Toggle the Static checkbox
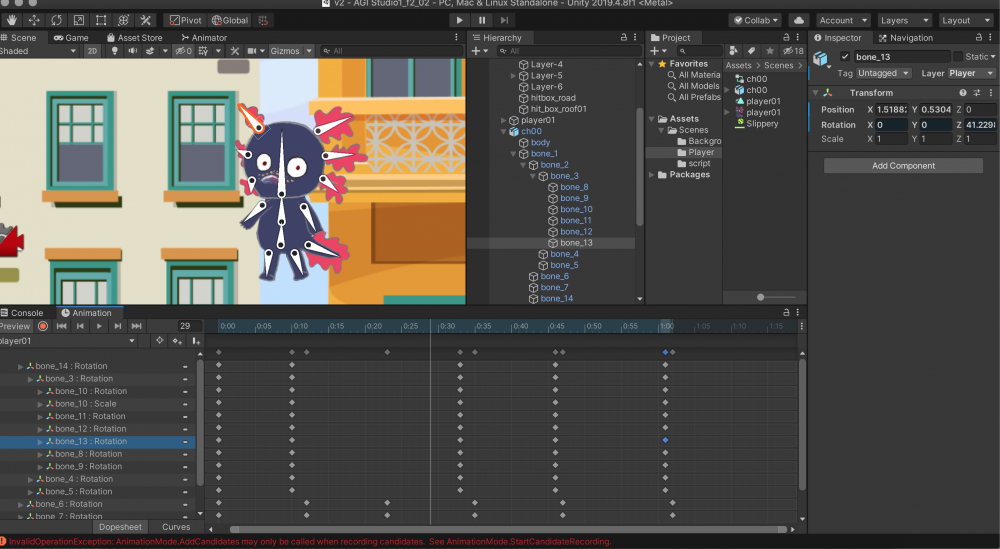This screenshot has width=1000, height=549. 957,57
